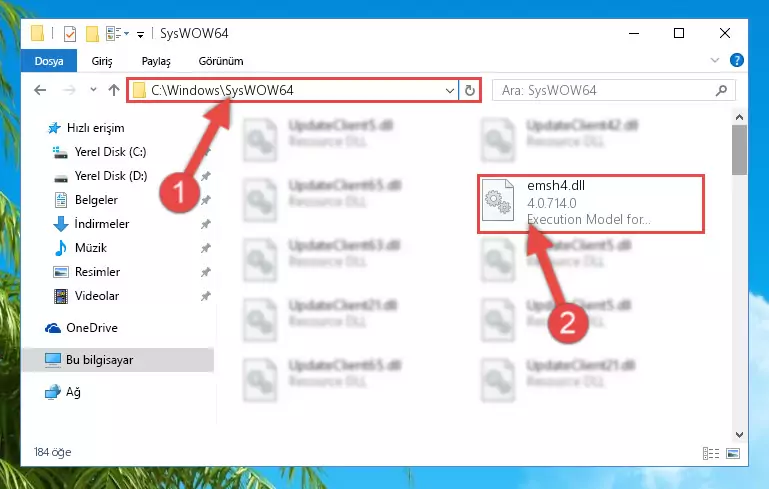This screenshot has width=769, height=489.
Task: Click the emsh4.dll gear file icon
Action: pos(498,200)
